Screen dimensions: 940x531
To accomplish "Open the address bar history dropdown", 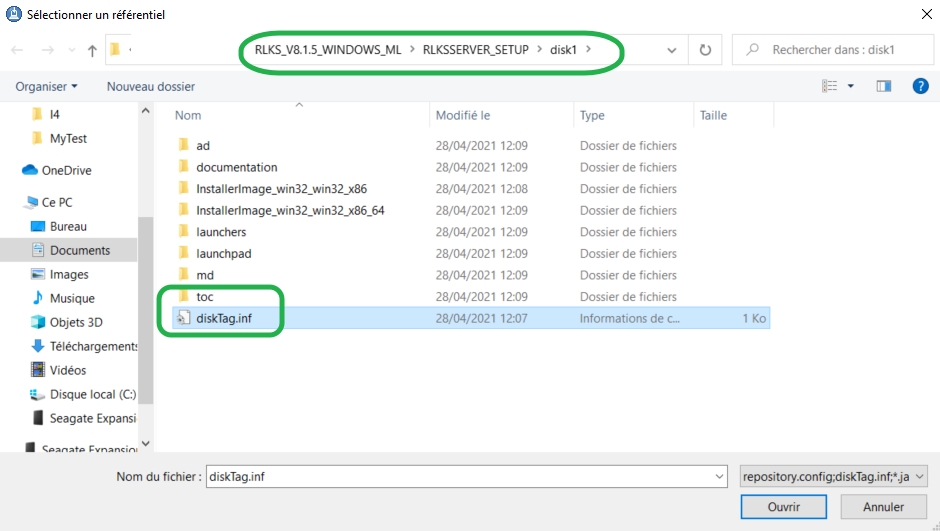I will [671, 50].
